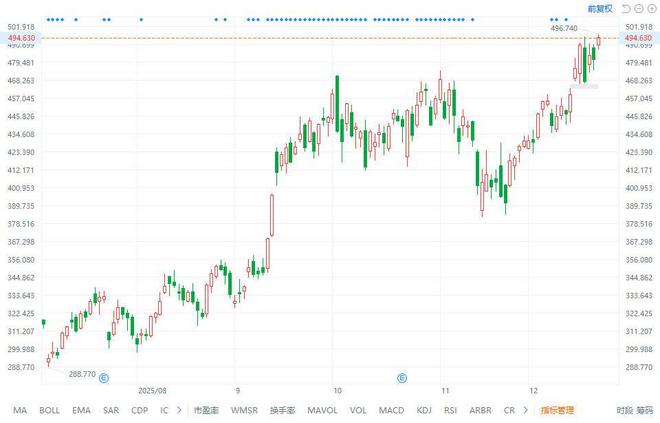
Task: Click the 494.630 current price label on right axis
Action: point(637,37)
